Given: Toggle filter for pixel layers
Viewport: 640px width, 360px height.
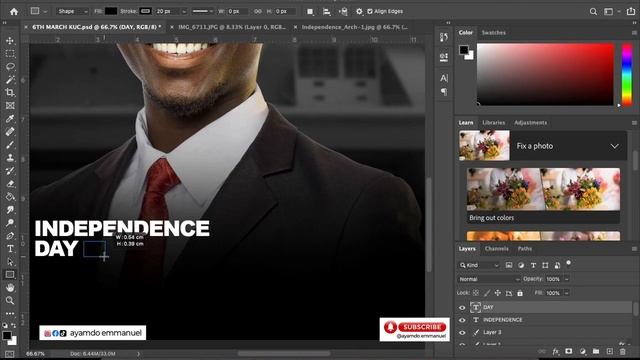Looking at the screenshot, I should (x=509, y=265).
